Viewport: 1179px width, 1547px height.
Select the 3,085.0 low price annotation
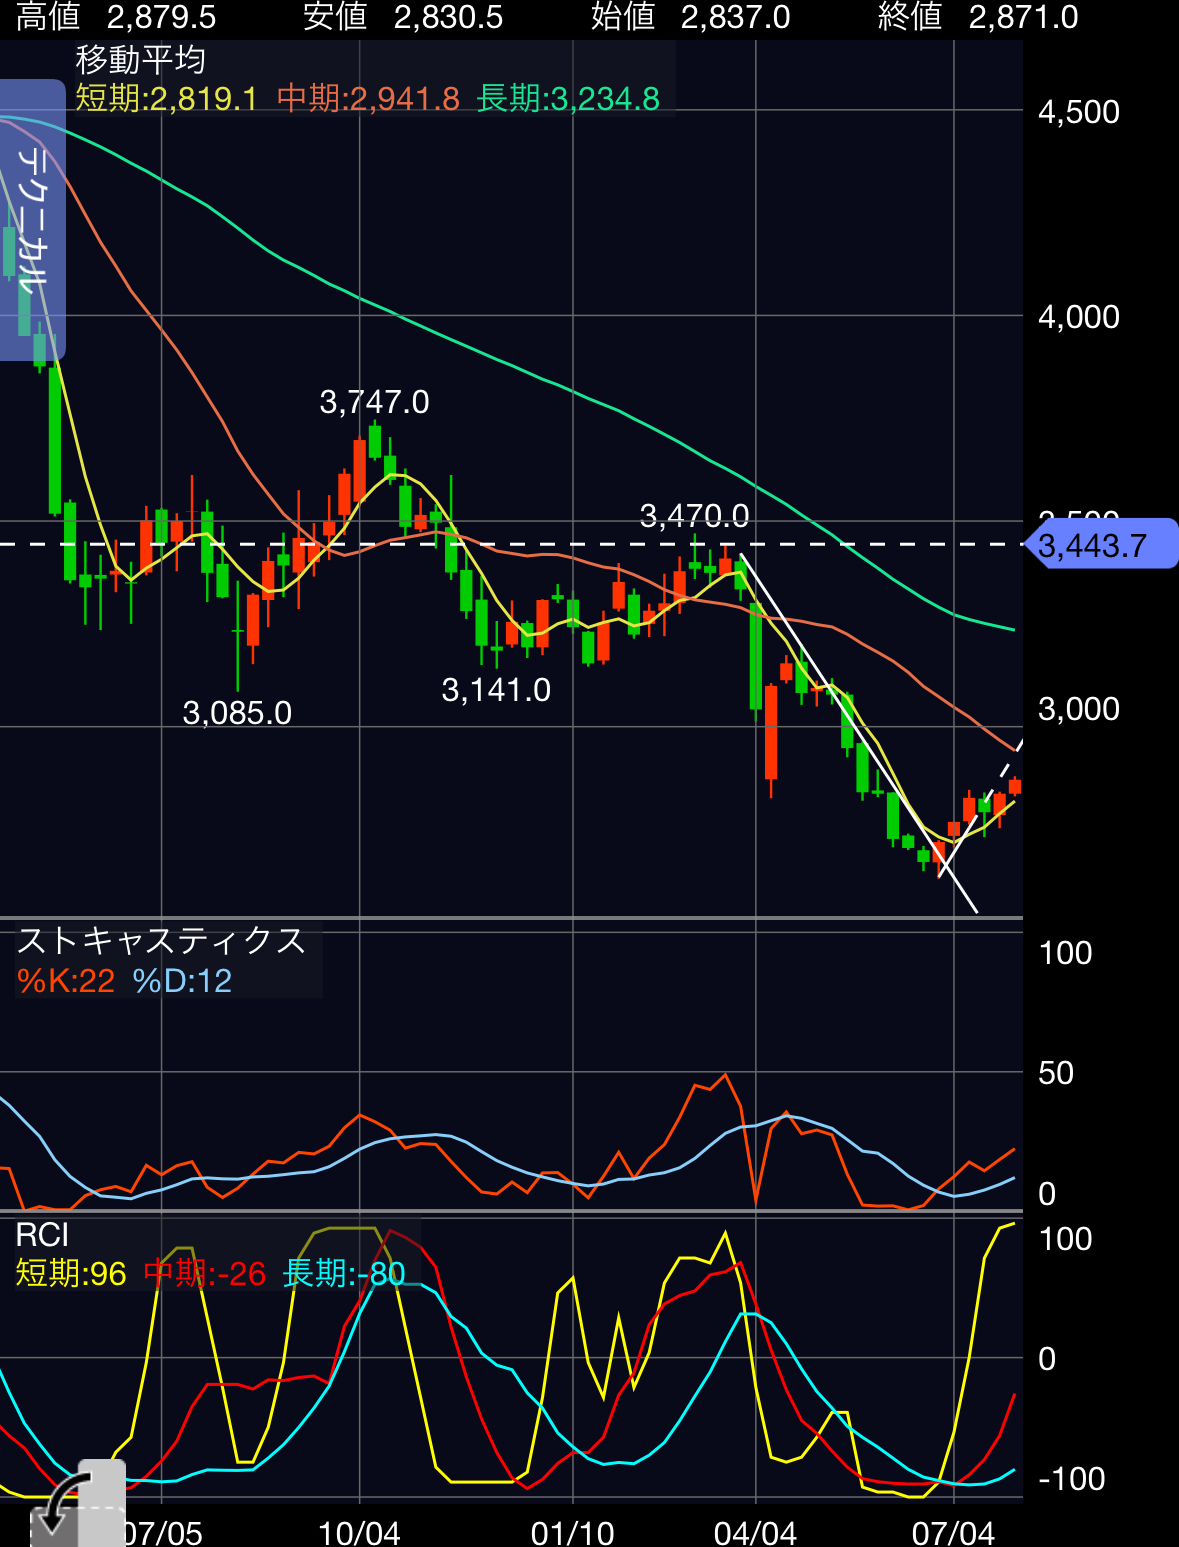pos(237,713)
